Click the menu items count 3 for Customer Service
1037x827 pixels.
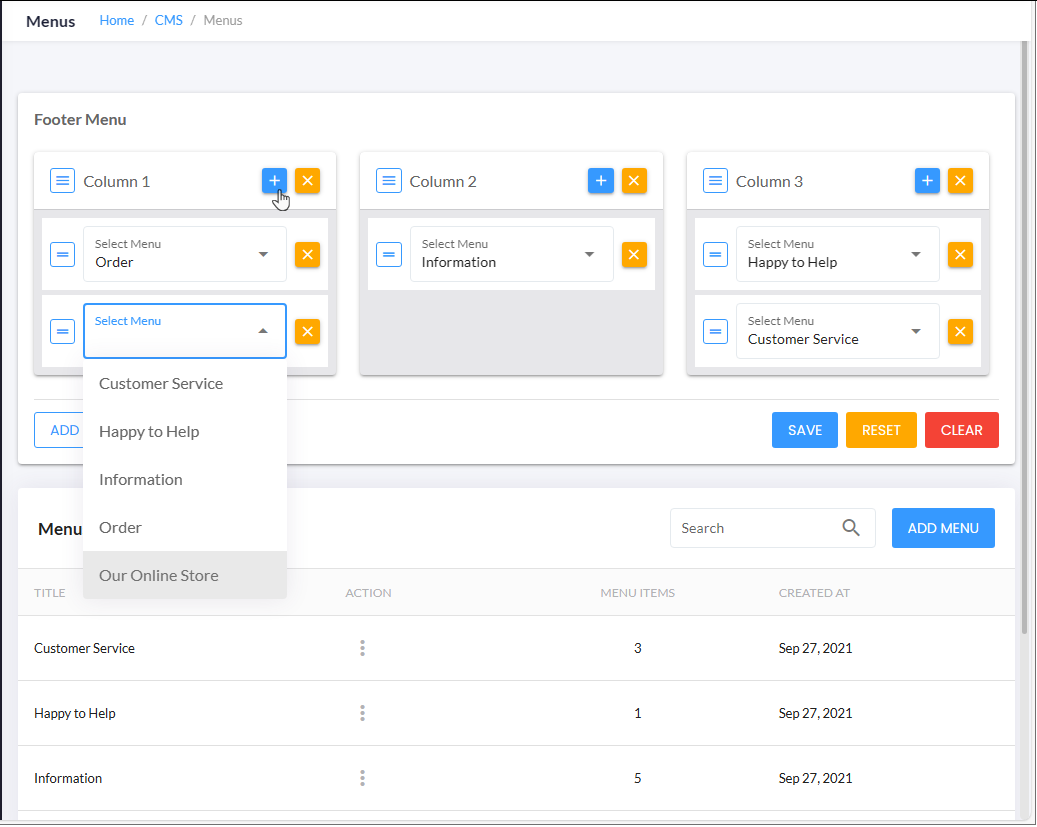(638, 648)
